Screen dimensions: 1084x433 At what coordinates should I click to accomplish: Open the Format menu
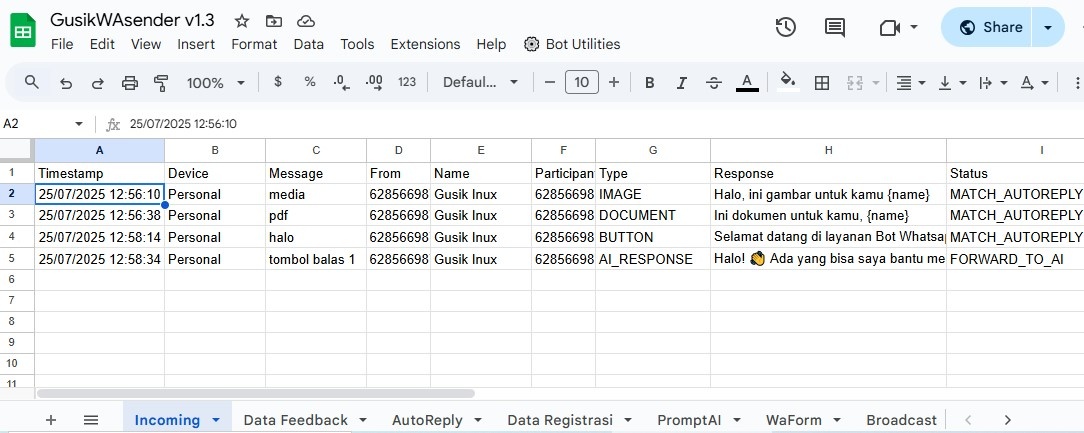click(x=254, y=44)
